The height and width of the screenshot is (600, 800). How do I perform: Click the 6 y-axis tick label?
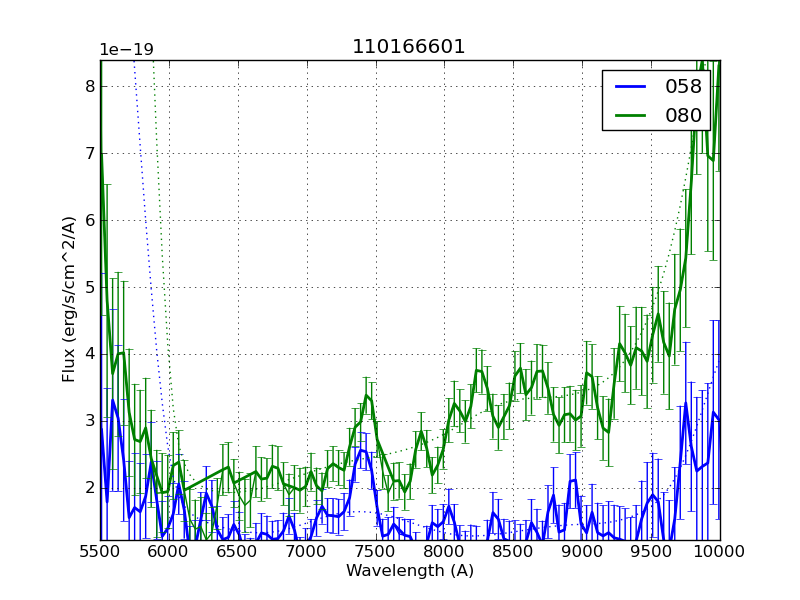pos(90,220)
